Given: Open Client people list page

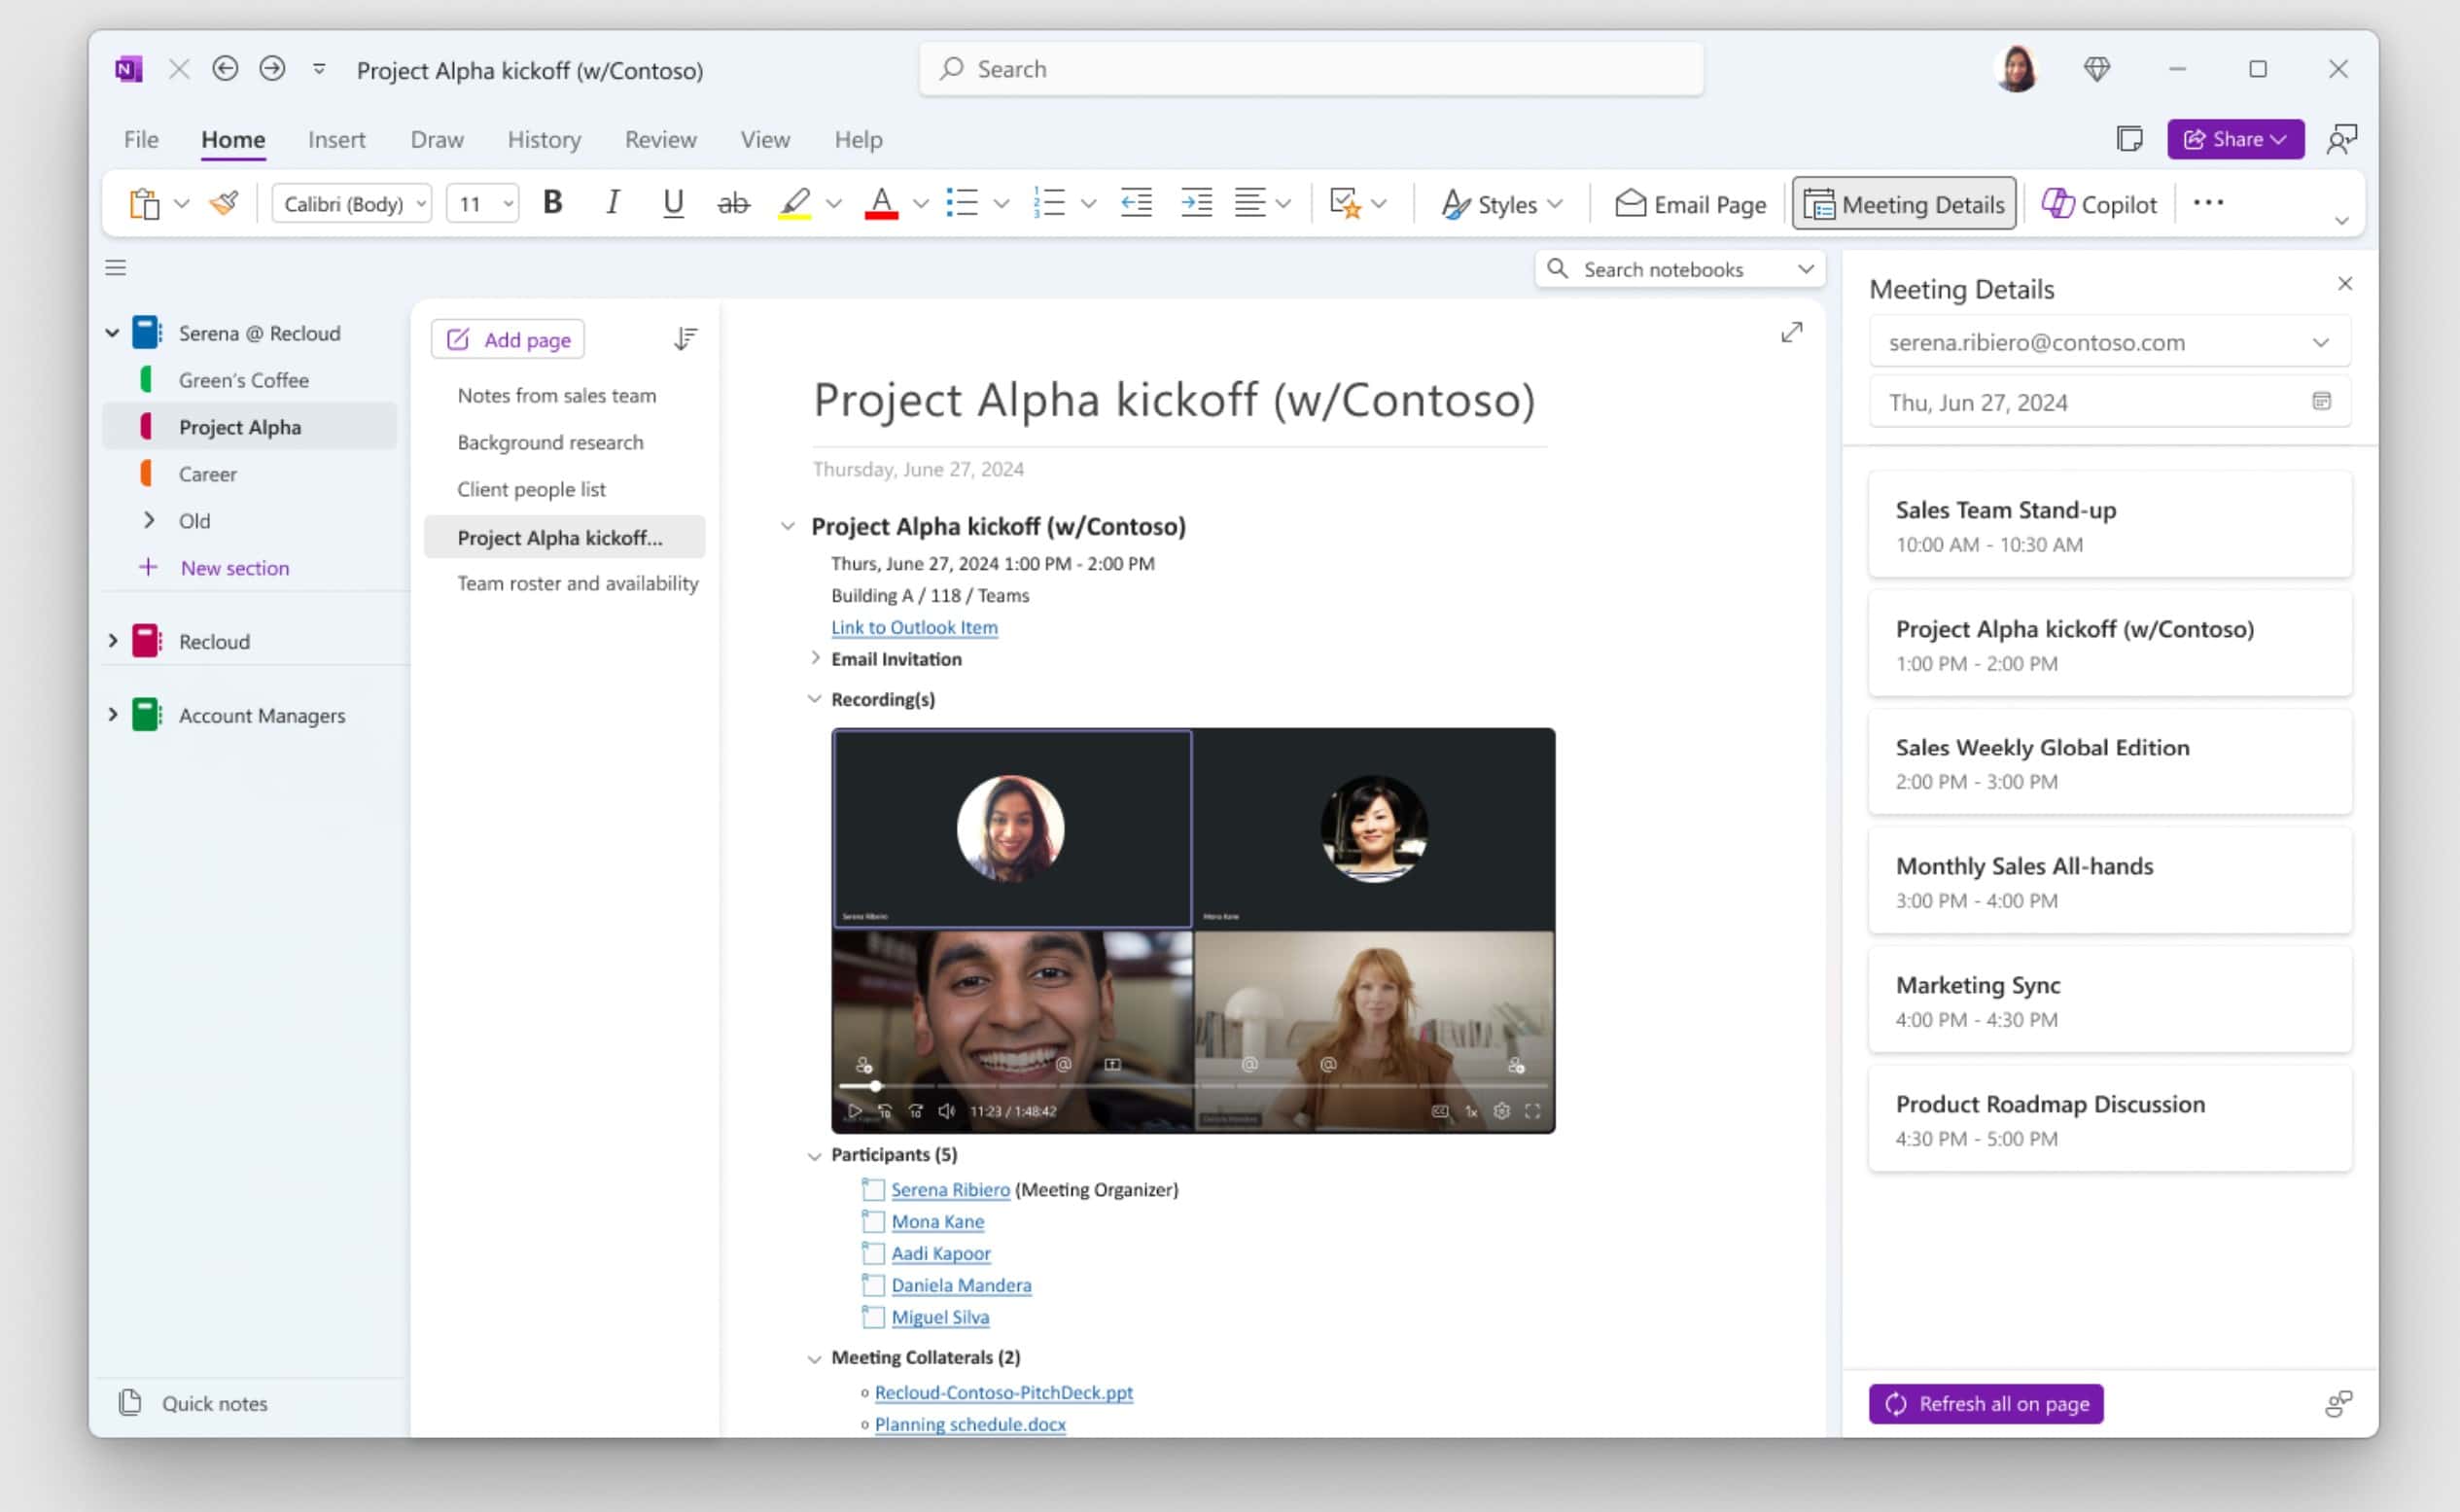Looking at the screenshot, I should [x=531, y=489].
